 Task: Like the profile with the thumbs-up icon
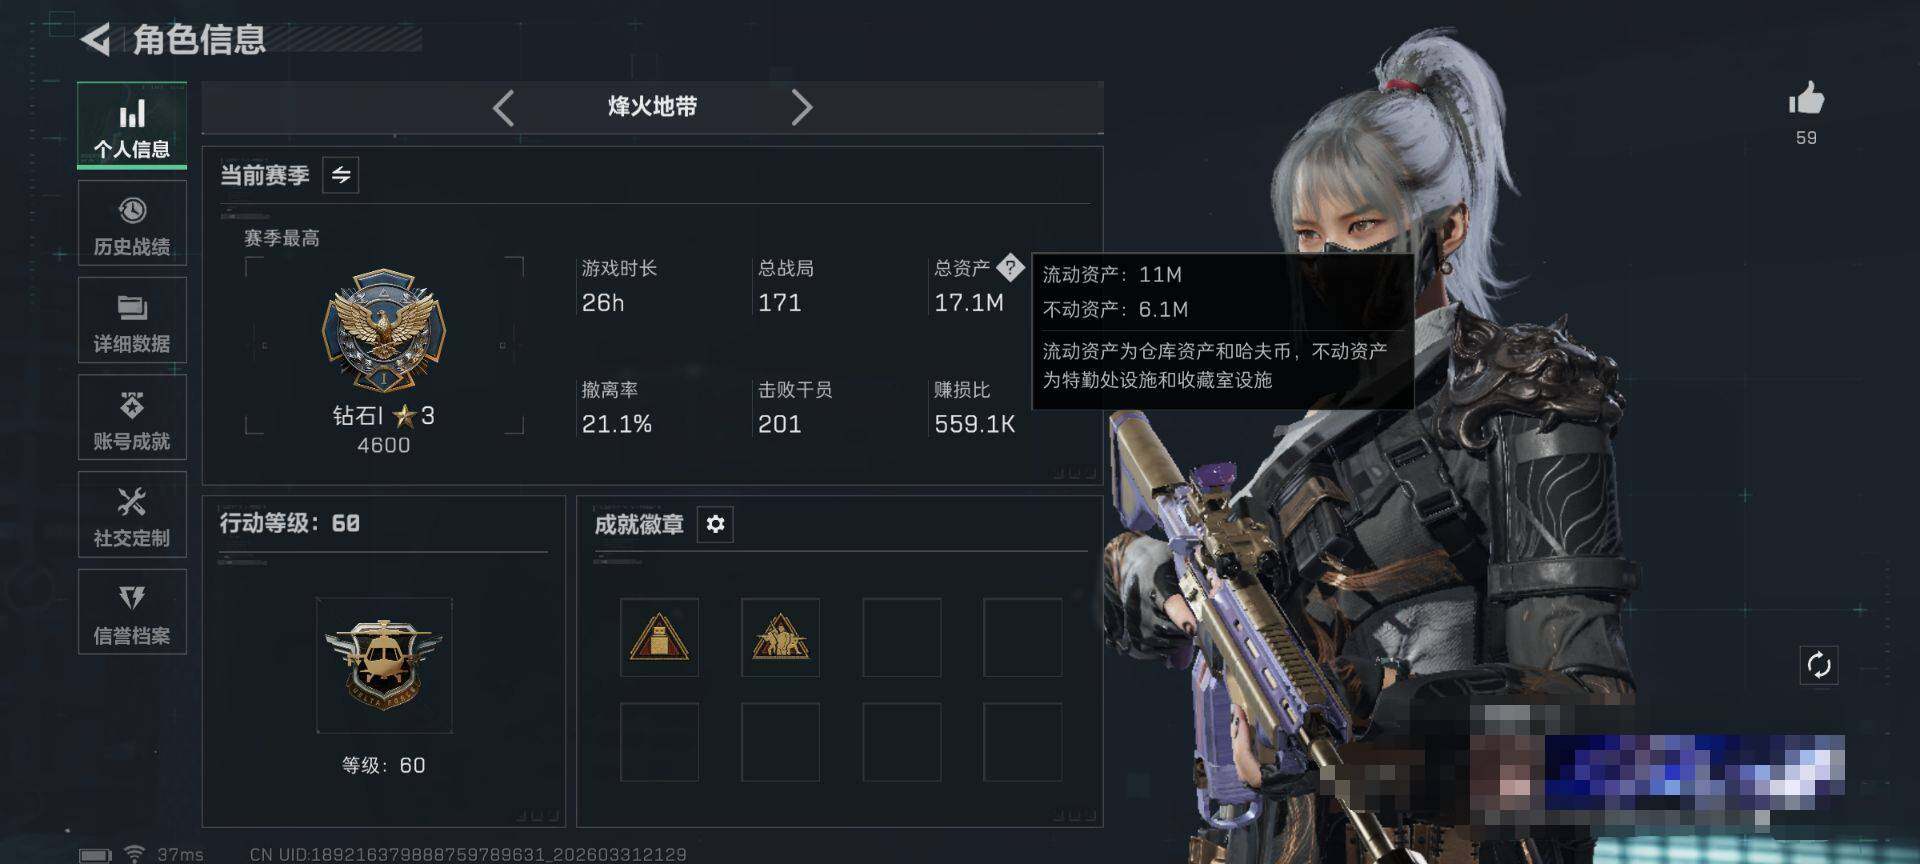pyautogui.click(x=1806, y=100)
